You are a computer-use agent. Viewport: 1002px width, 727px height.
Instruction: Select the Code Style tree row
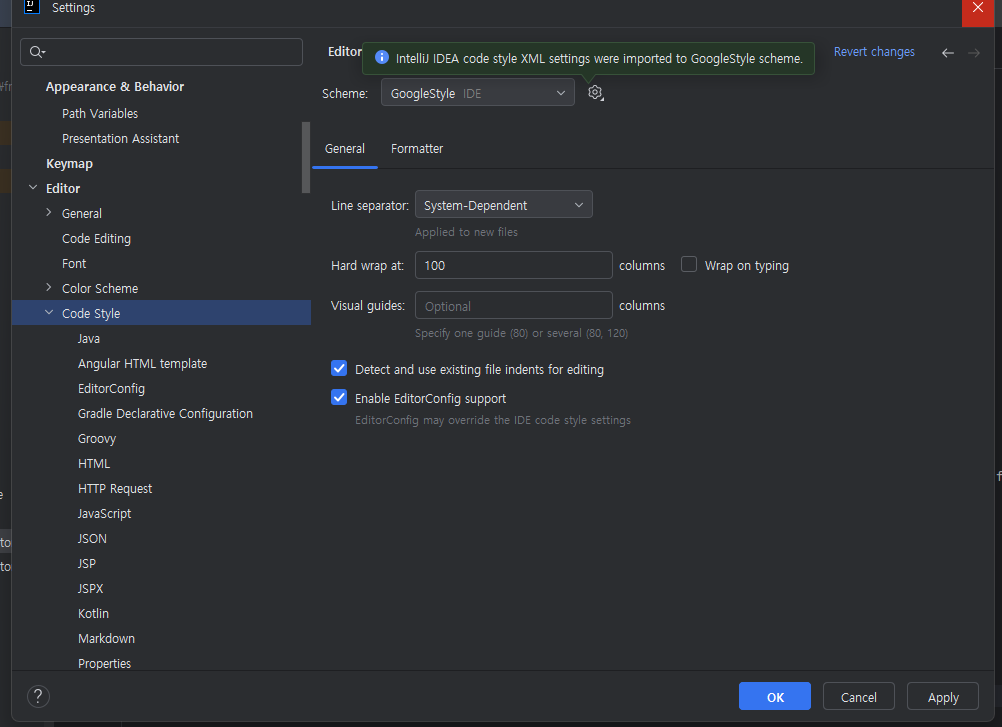[161, 313]
